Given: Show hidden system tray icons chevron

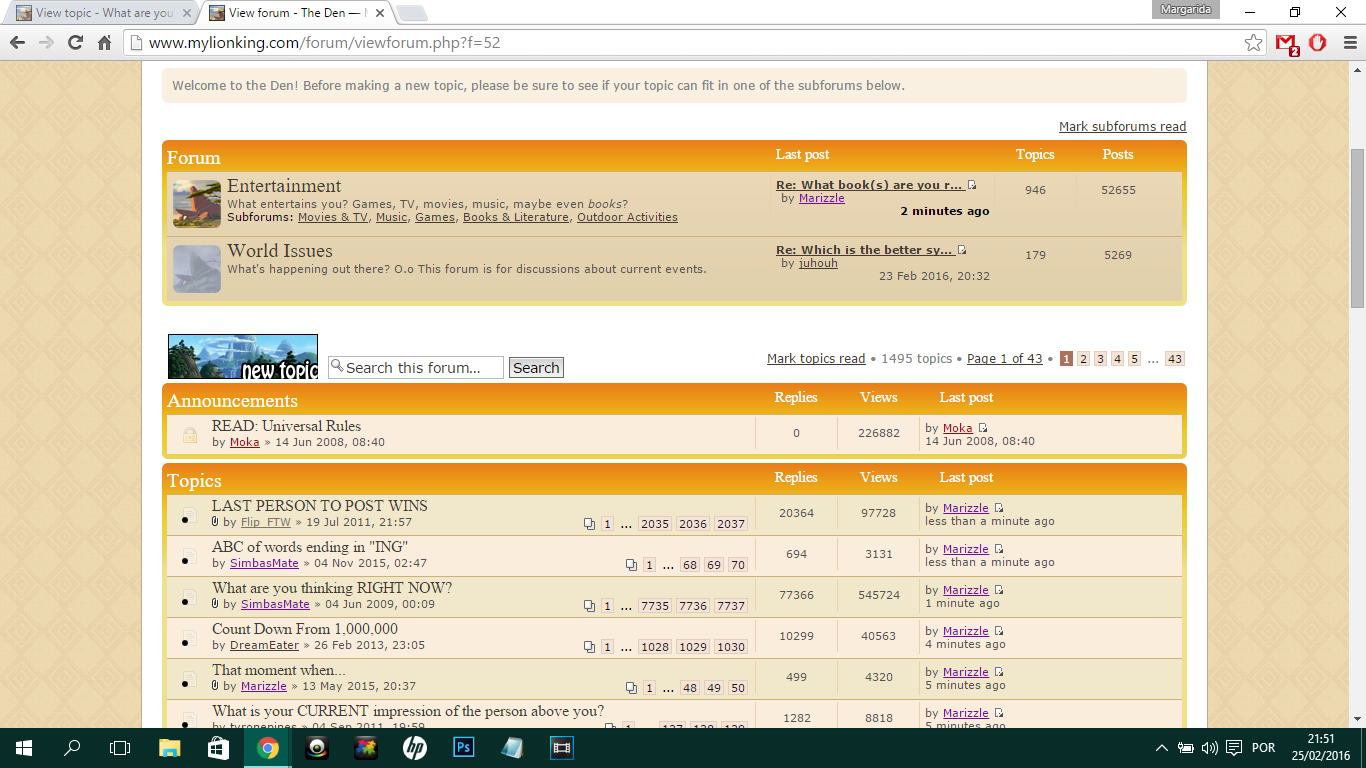Looking at the screenshot, I should tap(1161, 748).
